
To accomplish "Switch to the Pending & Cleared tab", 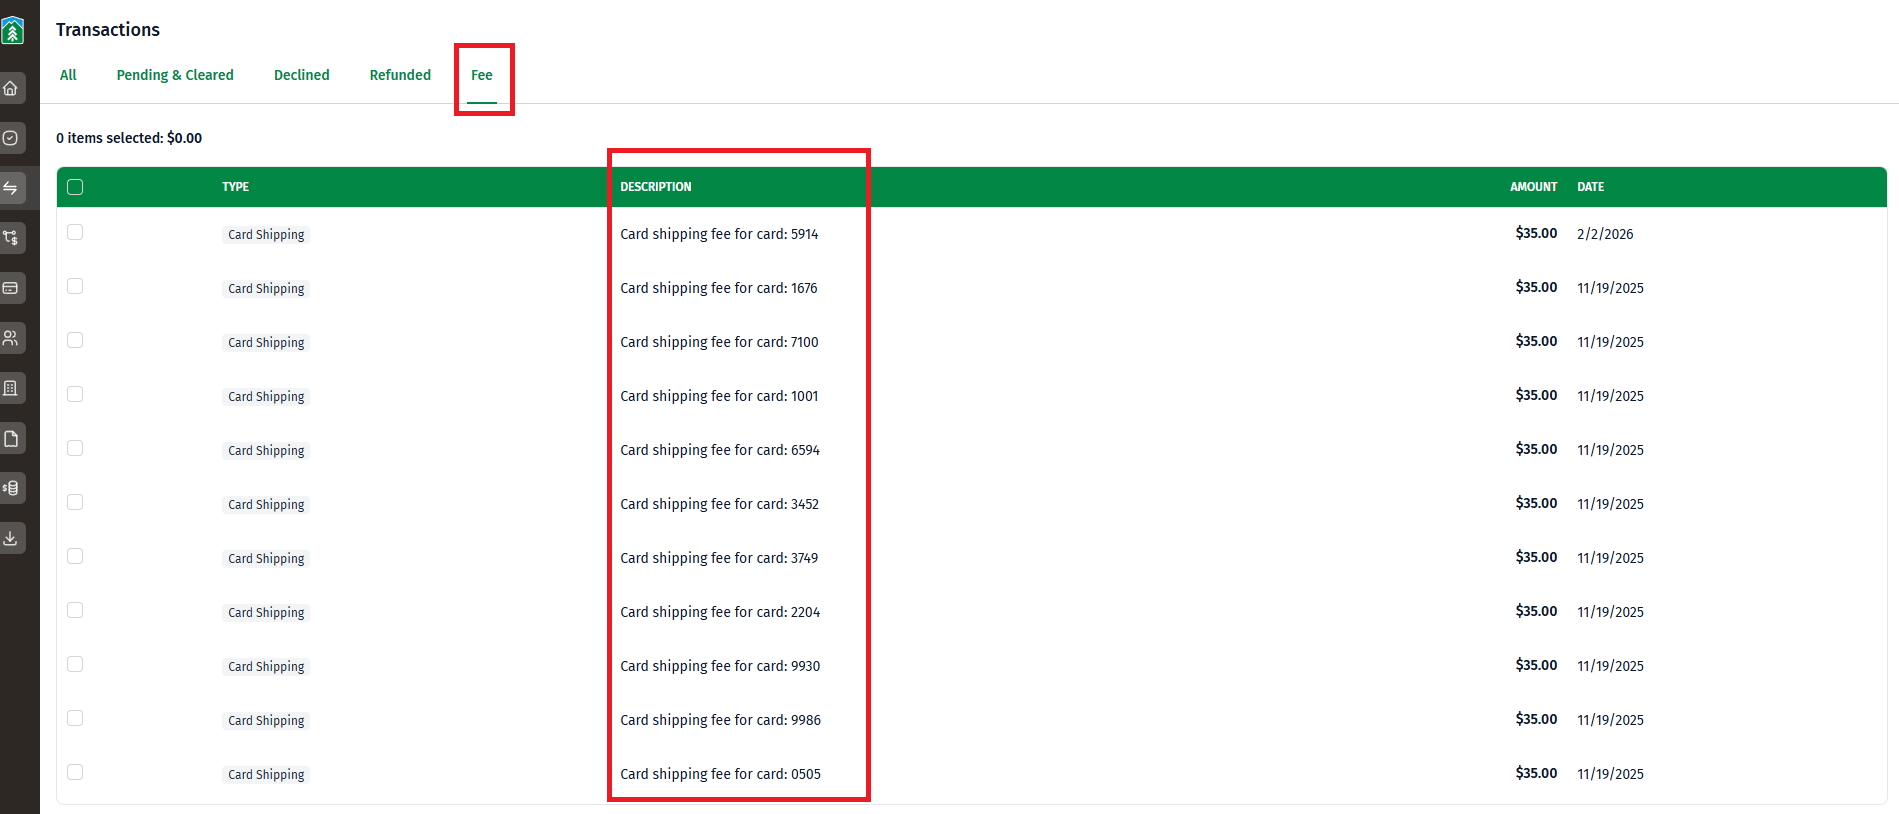I will coord(175,75).
